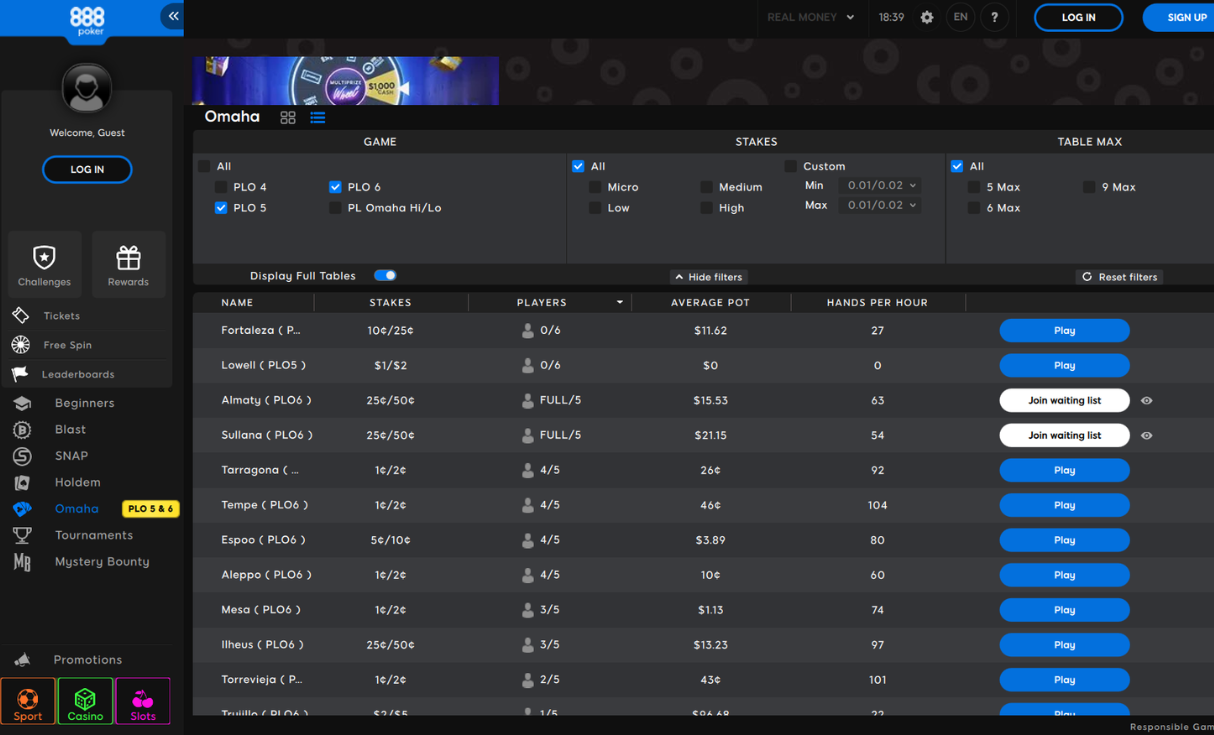The height and width of the screenshot is (735, 1214).
Task: Uncheck the All stakes checkbox
Action: point(578,166)
